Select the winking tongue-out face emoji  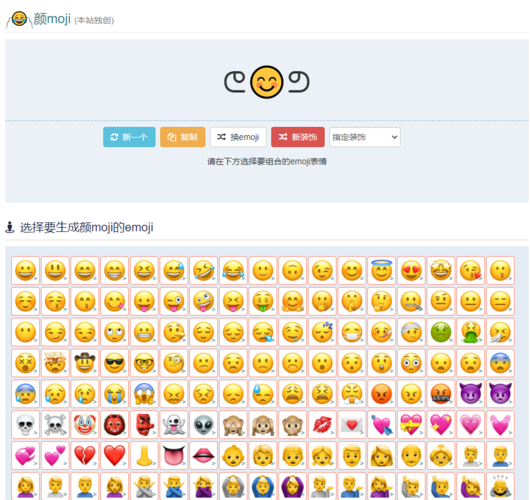coord(174,301)
